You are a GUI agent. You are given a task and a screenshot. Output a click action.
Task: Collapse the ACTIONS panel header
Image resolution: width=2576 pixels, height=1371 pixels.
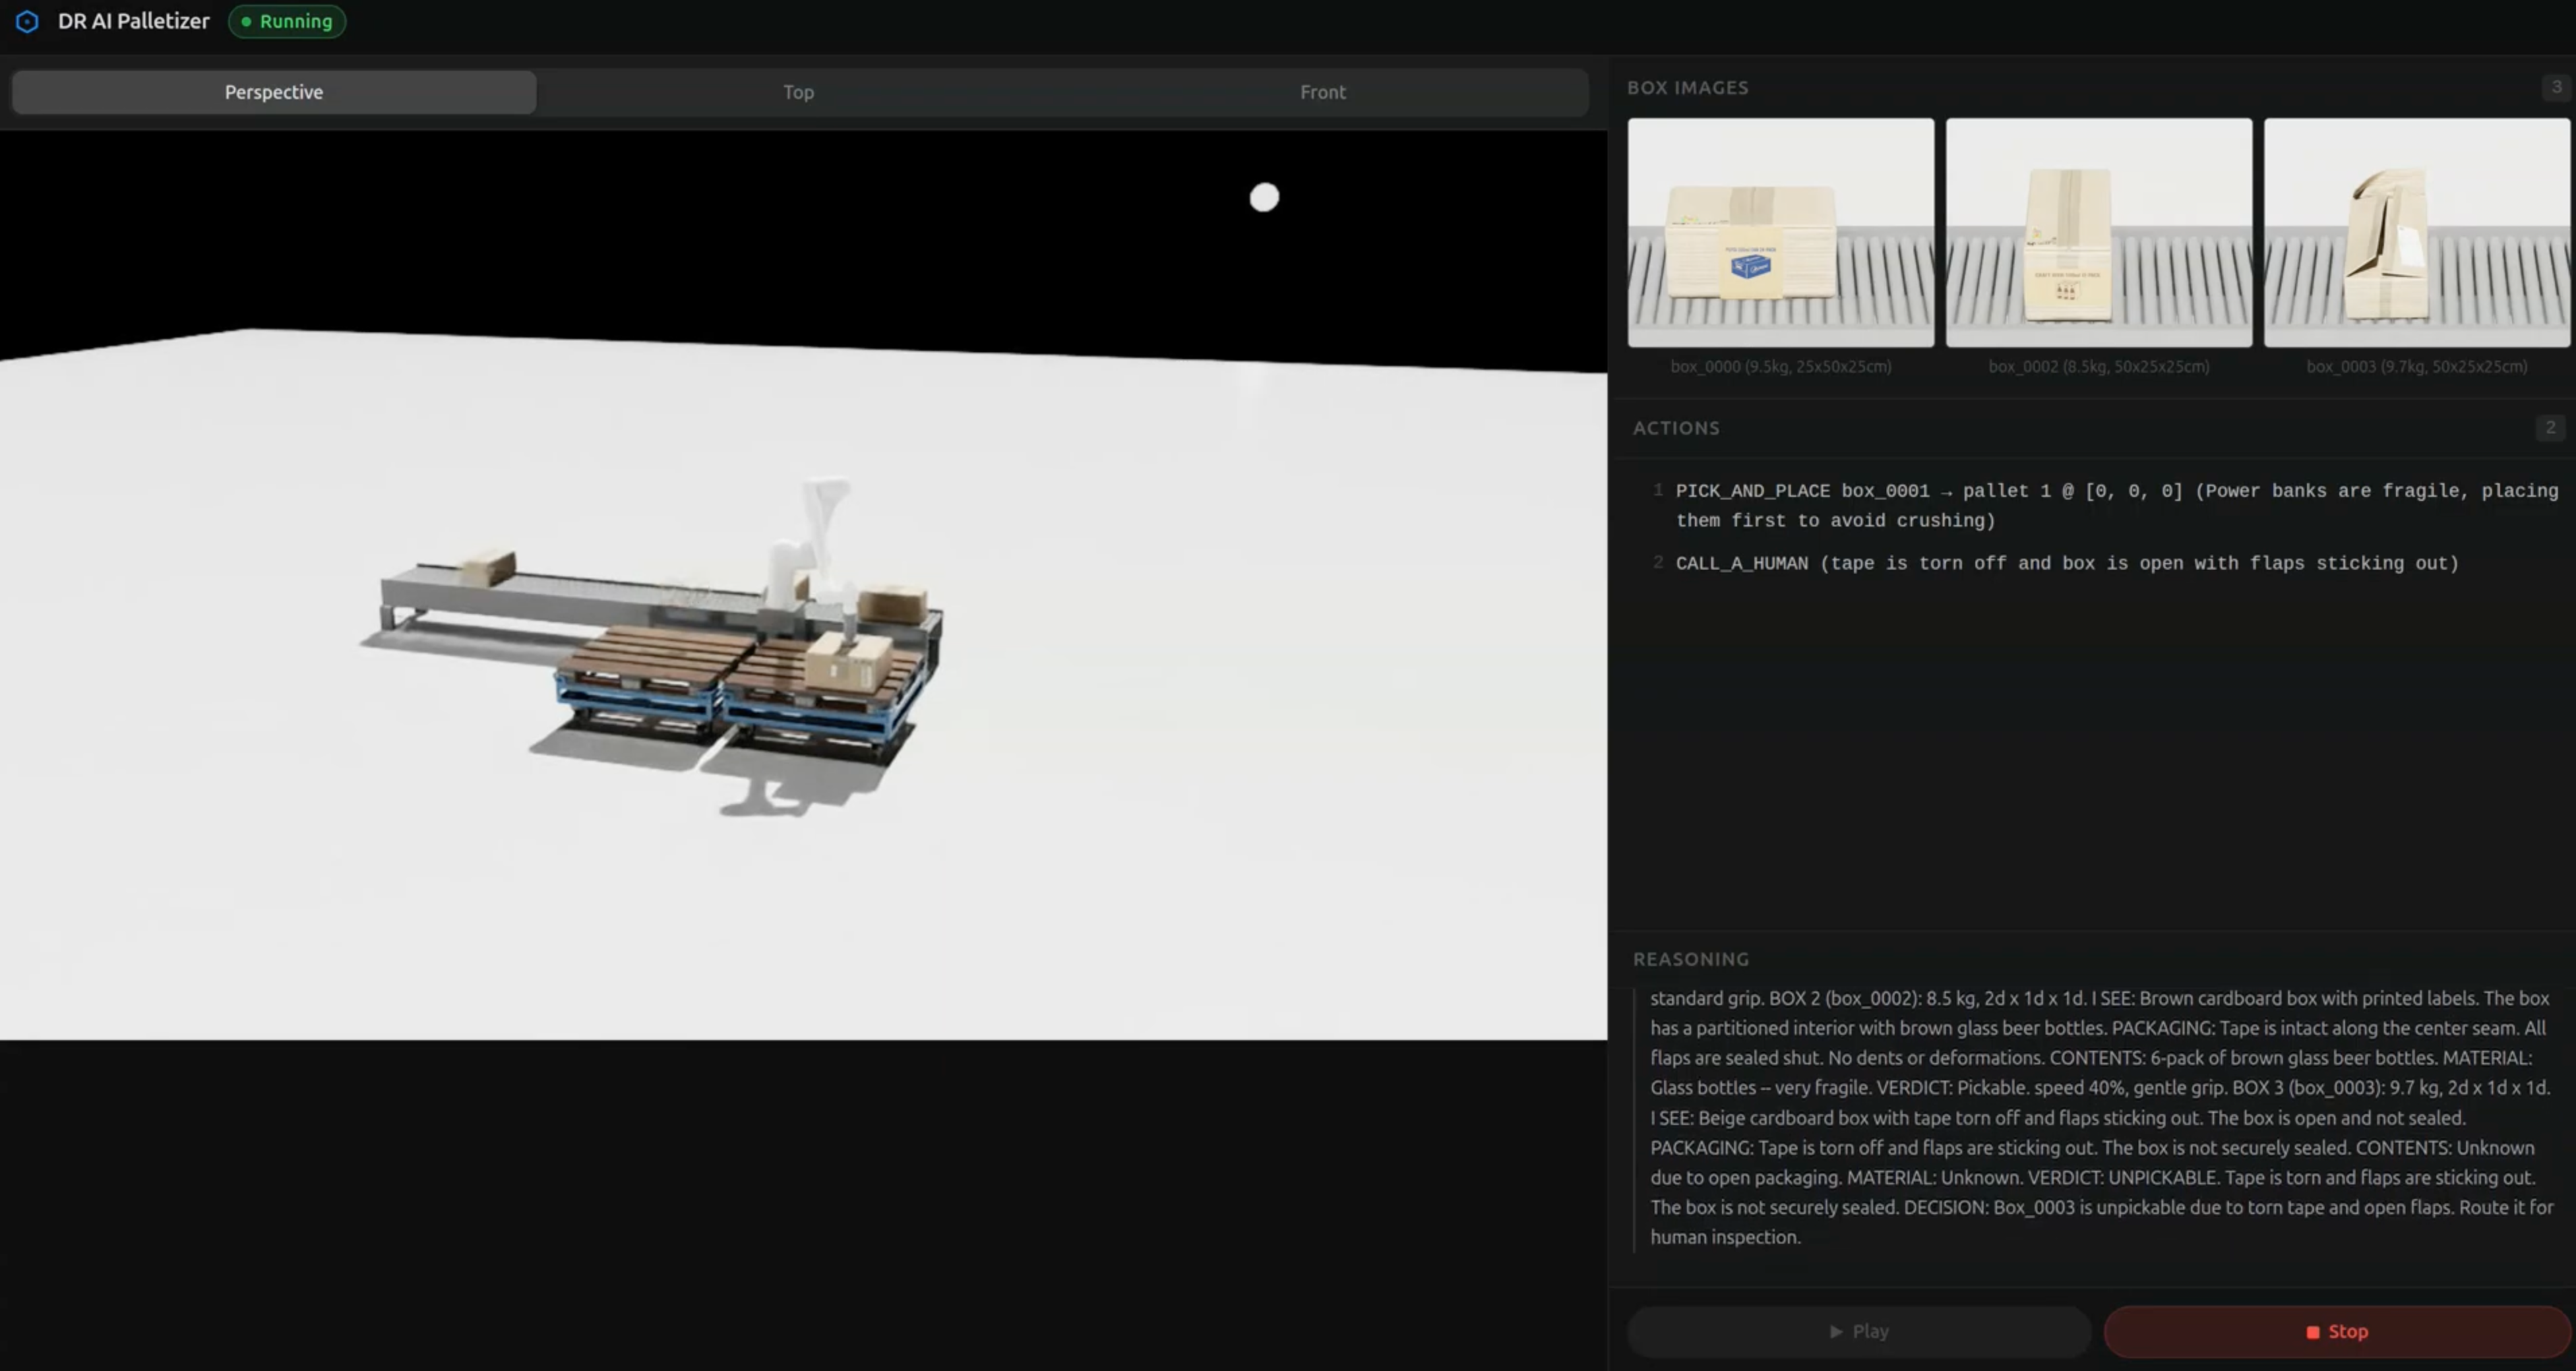pos(1676,427)
